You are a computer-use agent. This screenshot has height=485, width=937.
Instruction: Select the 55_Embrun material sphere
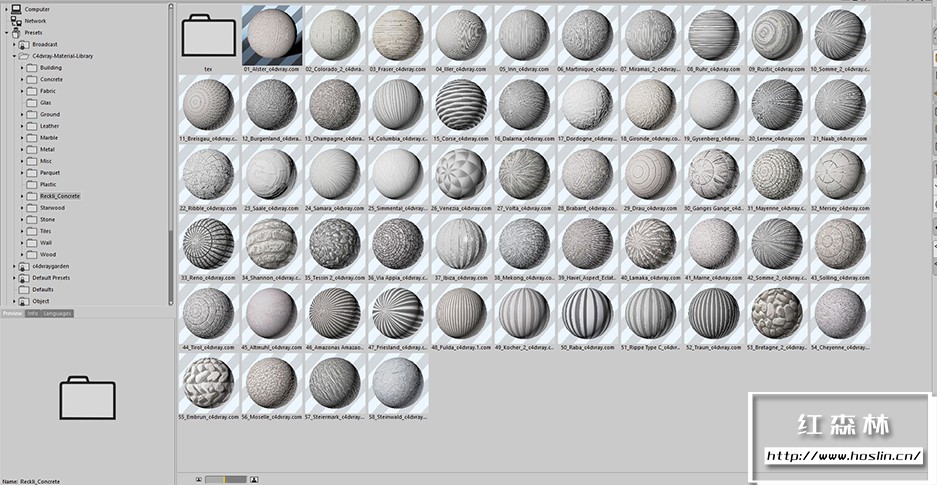[x=209, y=383]
